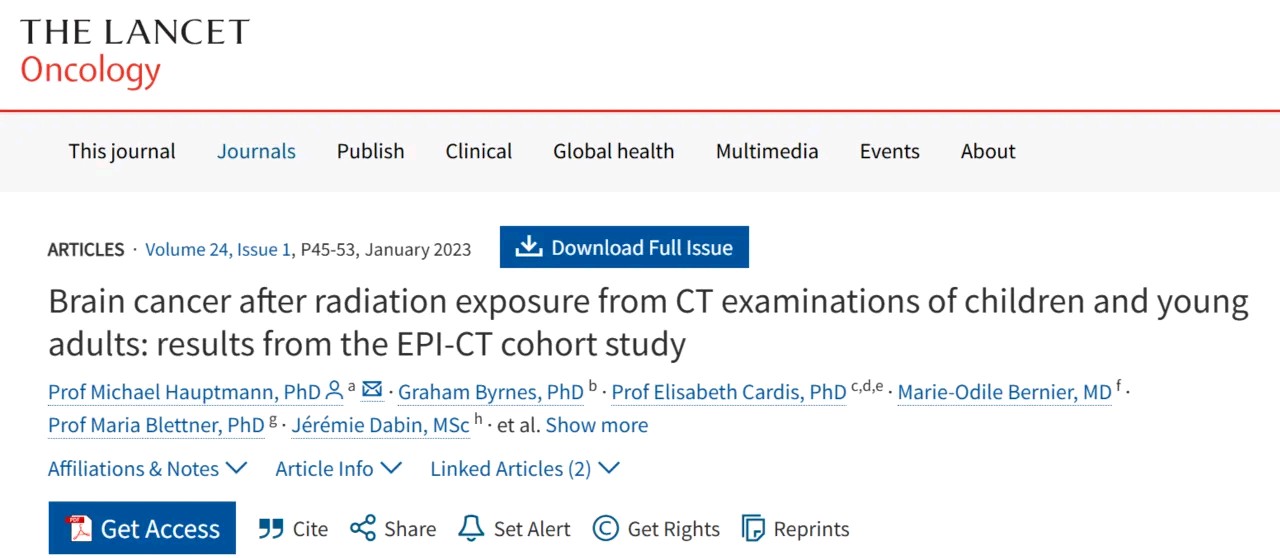Viewport: 1280px width, 558px height.
Task: Open the Journals menu
Action: [256, 151]
